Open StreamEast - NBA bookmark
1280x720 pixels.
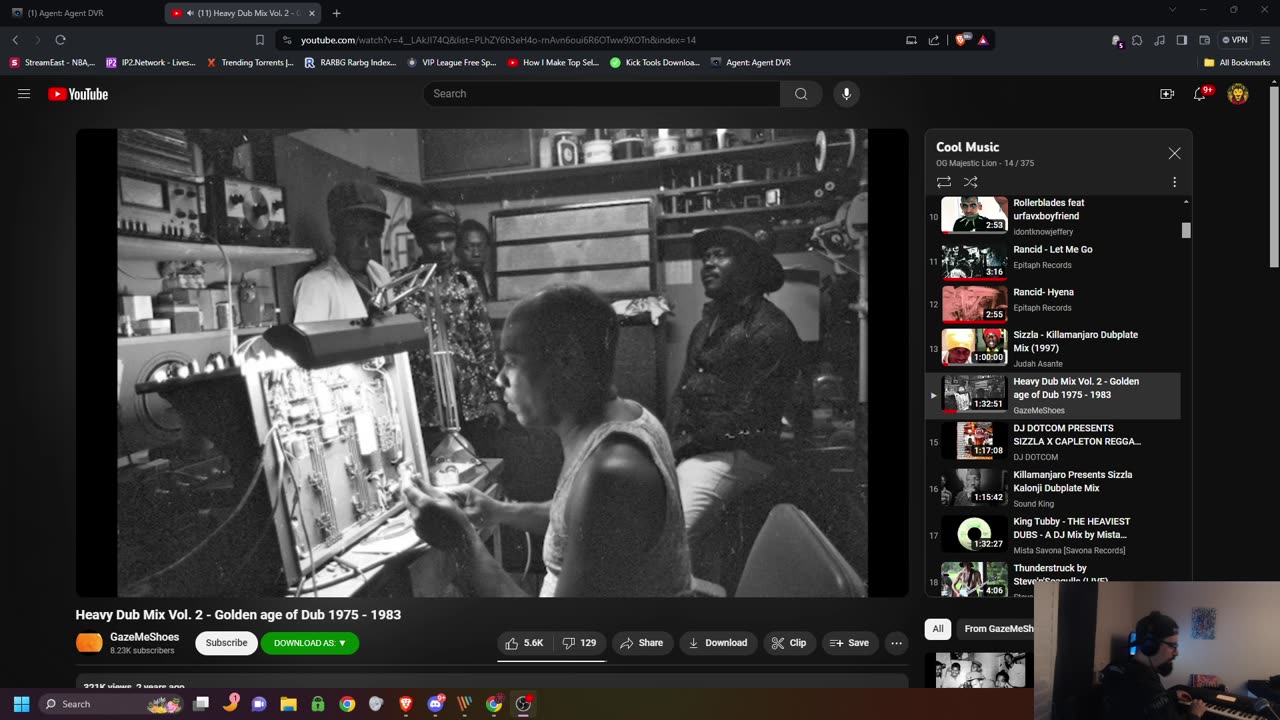(x=52, y=62)
